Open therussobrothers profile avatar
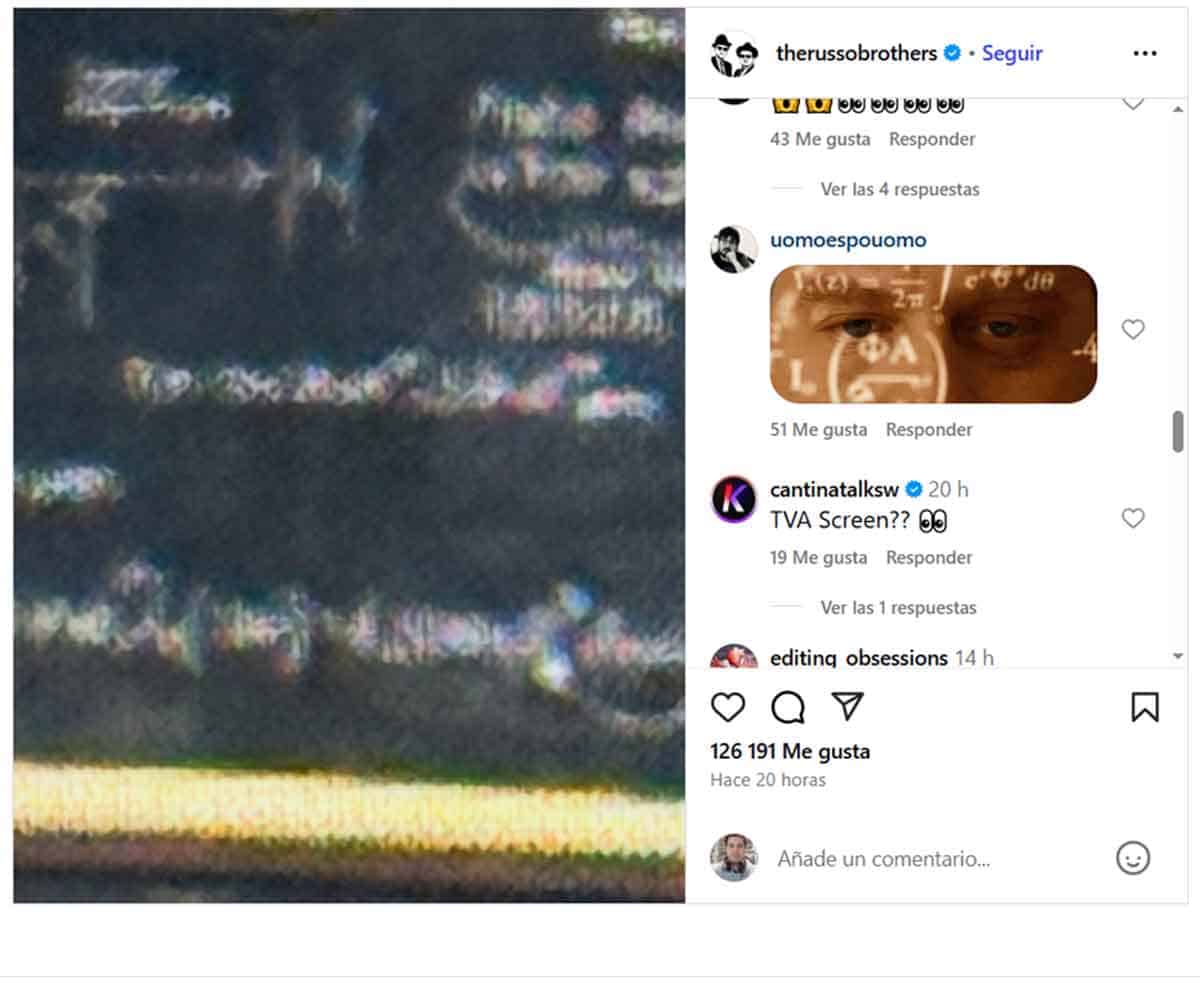Viewport: 1200px width, 994px height. 734,53
